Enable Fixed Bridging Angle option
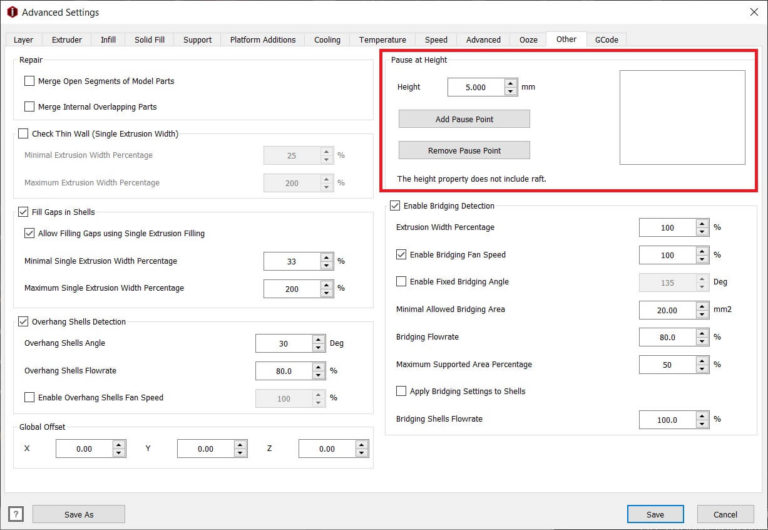The width and height of the screenshot is (768, 530). (402, 282)
